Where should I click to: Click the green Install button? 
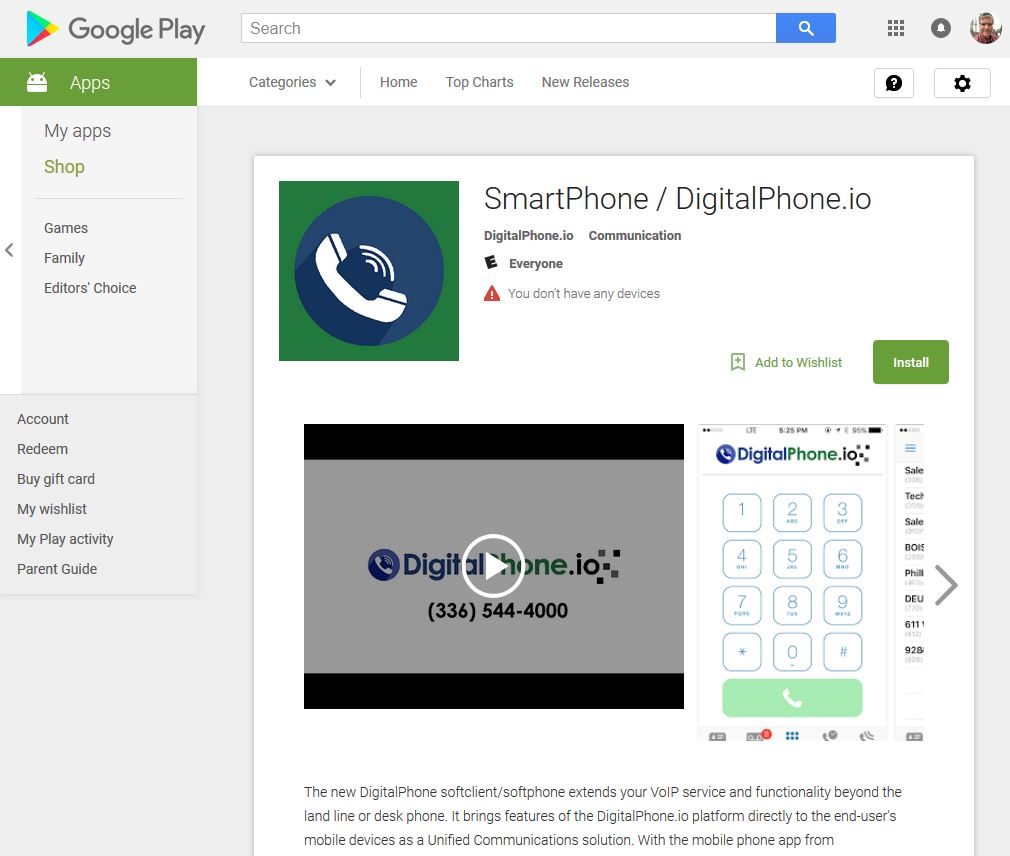tap(910, 362)
